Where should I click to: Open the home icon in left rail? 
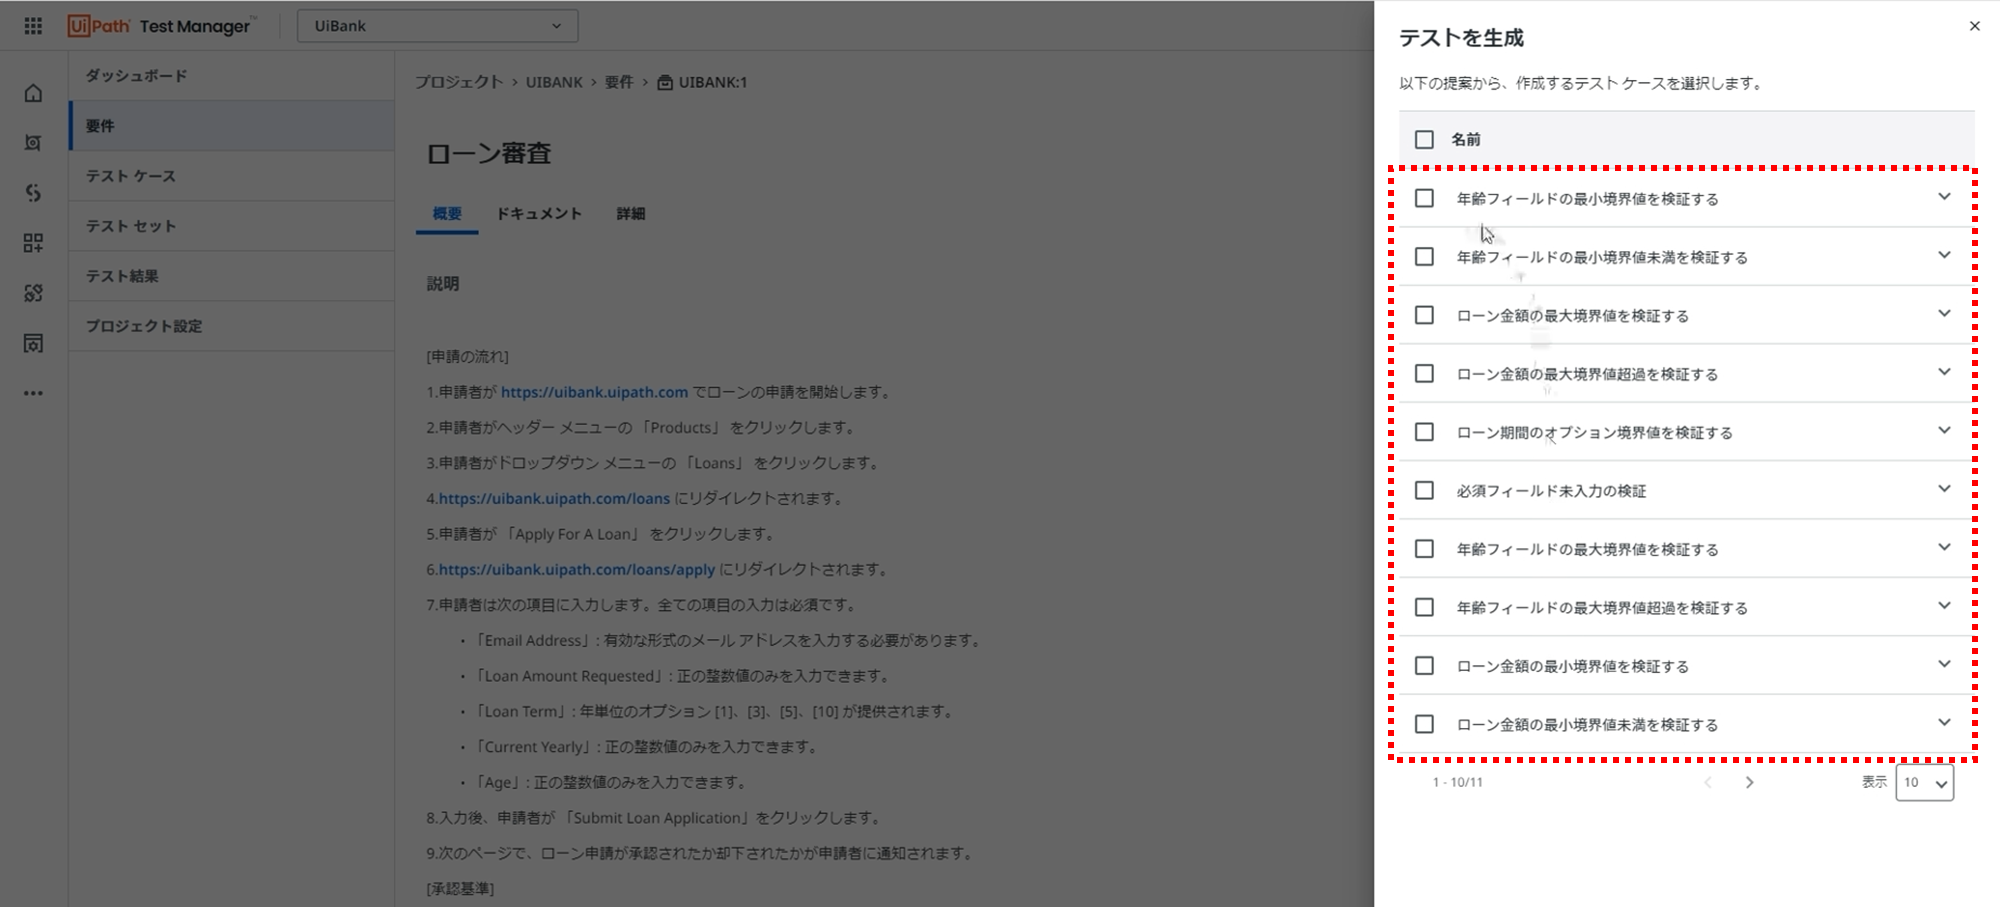pos(33,93)
